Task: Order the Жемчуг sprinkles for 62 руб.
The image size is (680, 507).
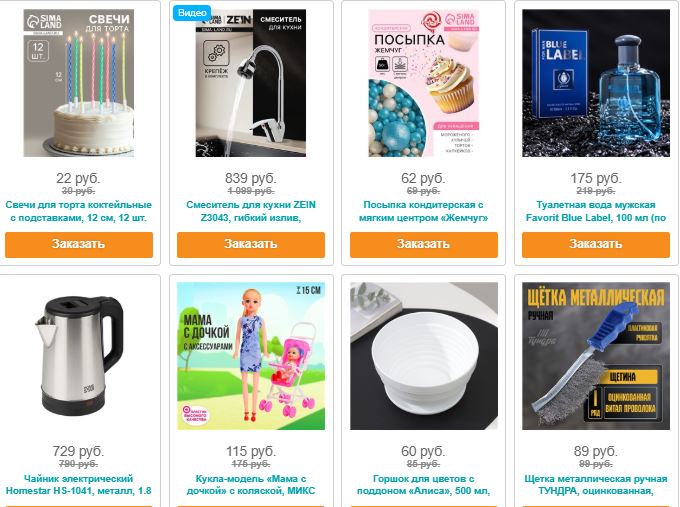Action: pos(424,245)
